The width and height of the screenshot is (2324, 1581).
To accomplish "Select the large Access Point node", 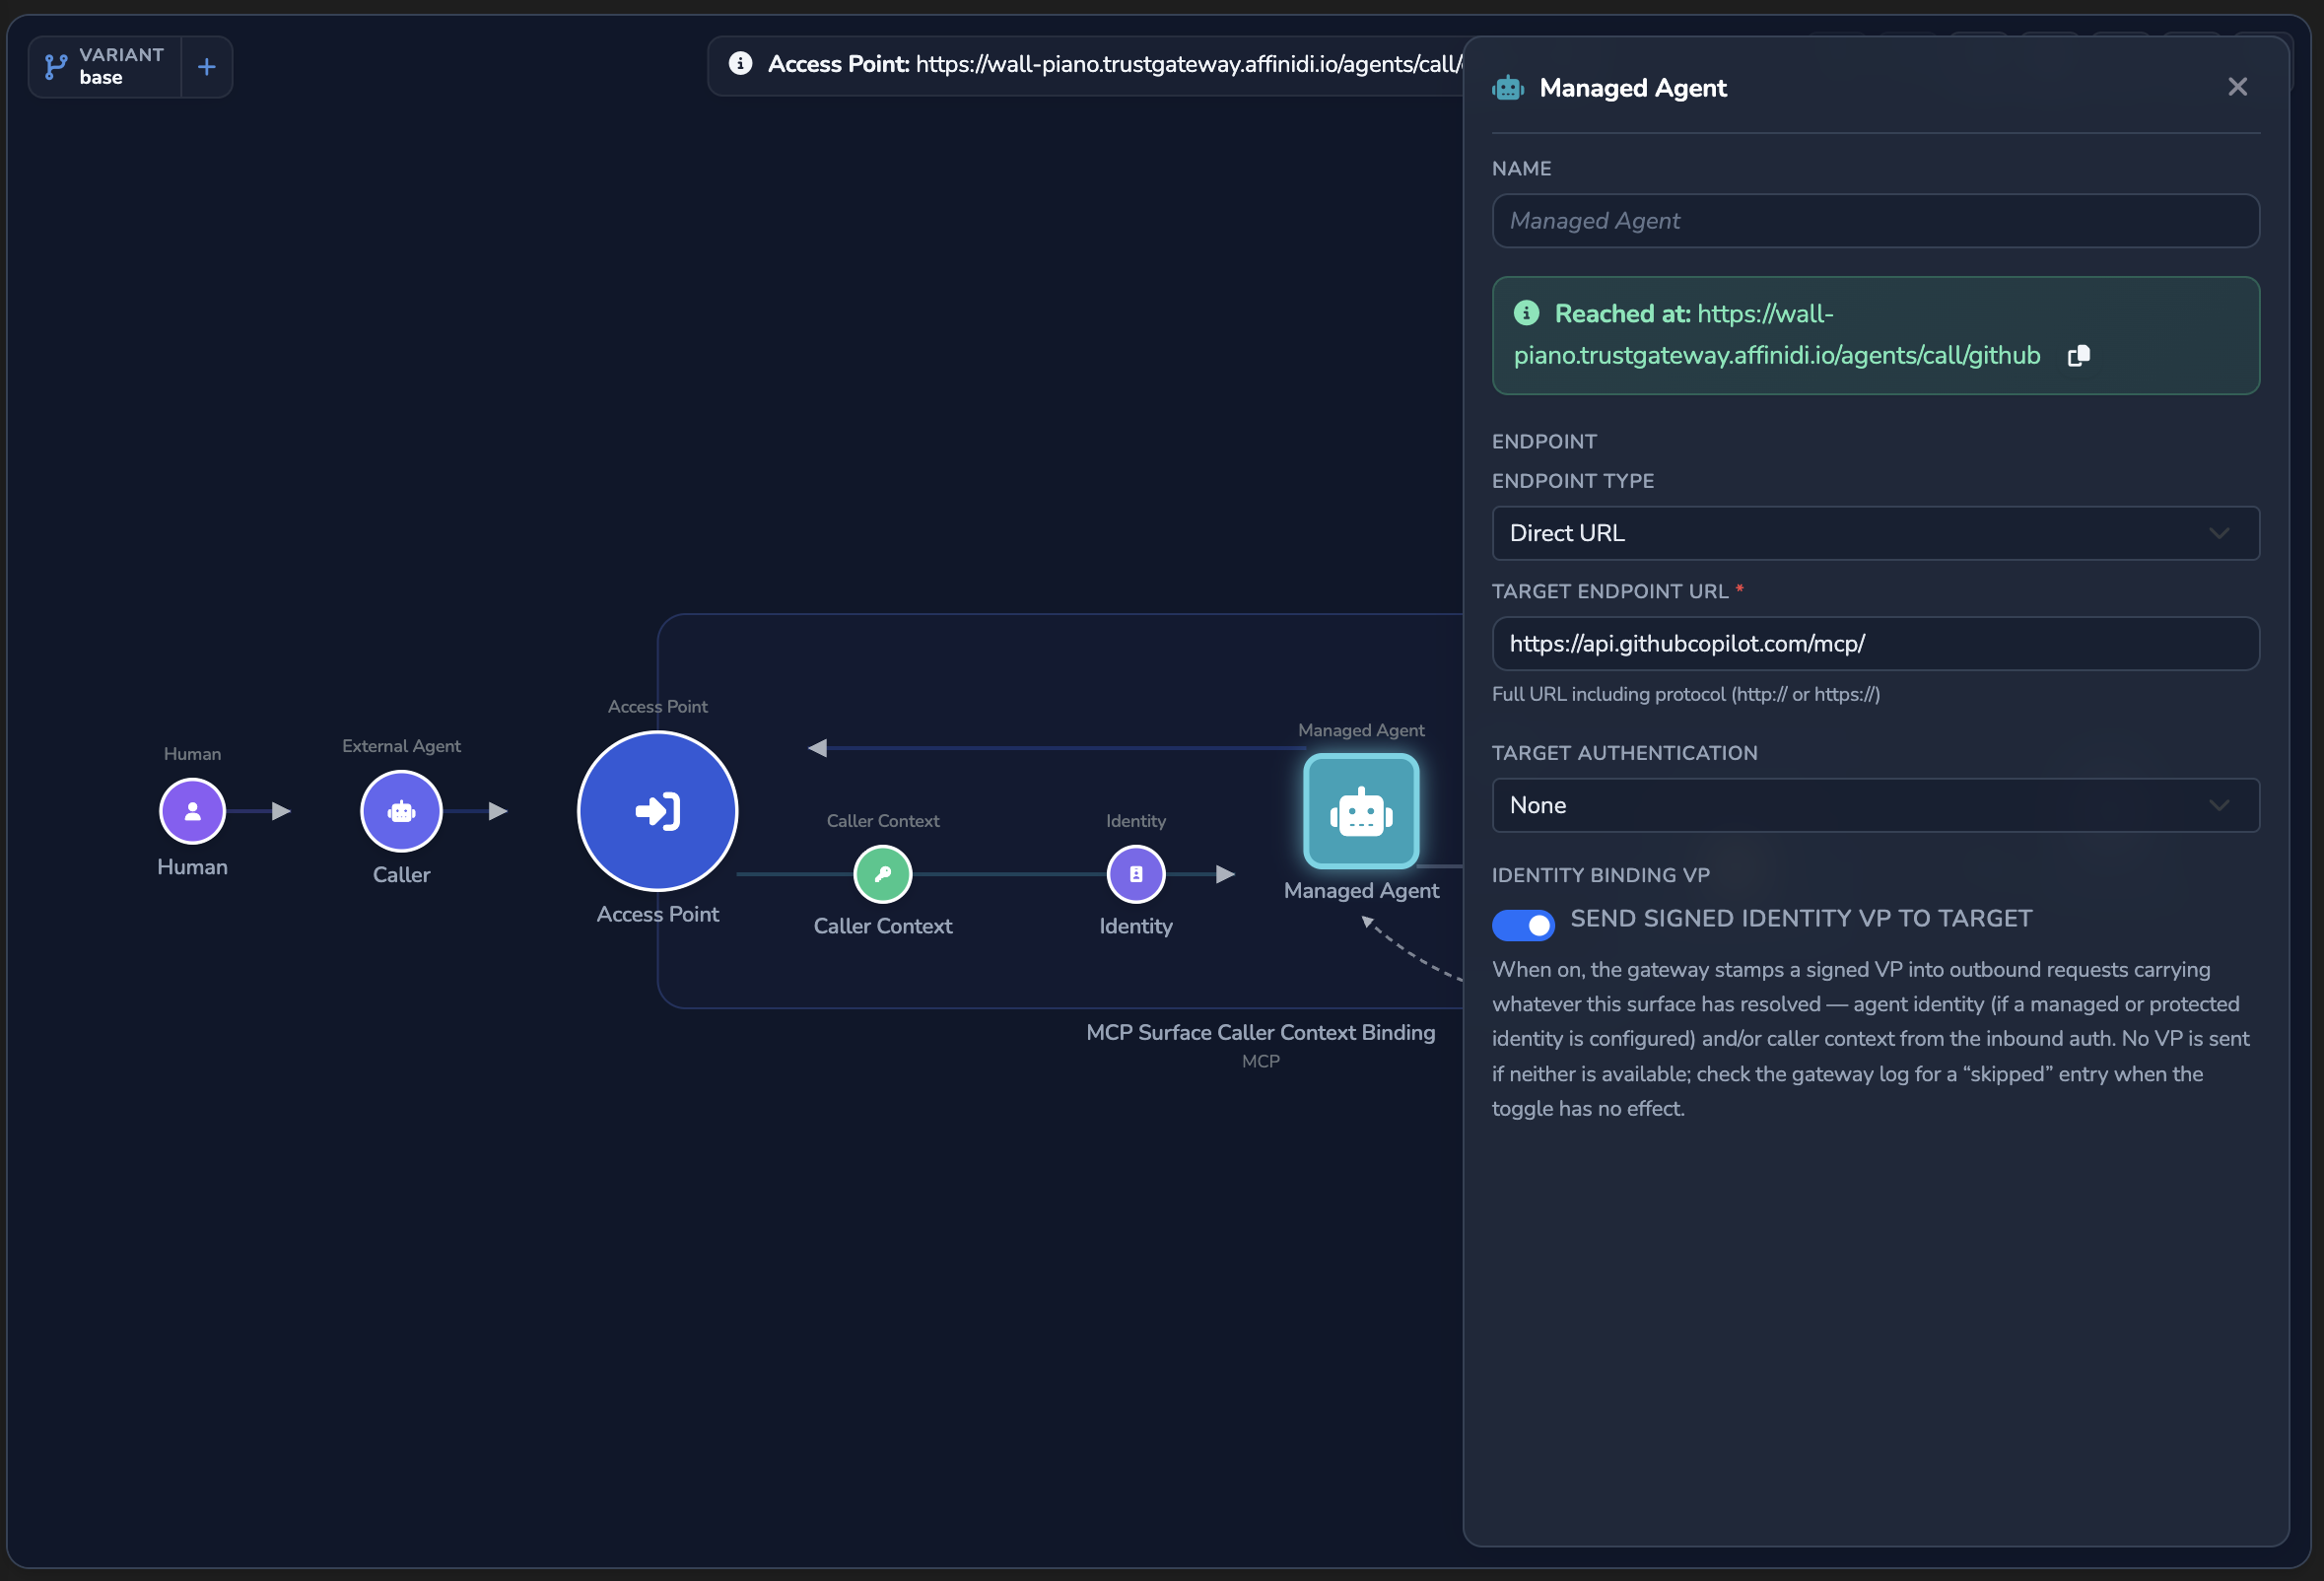I will (657, 811).
